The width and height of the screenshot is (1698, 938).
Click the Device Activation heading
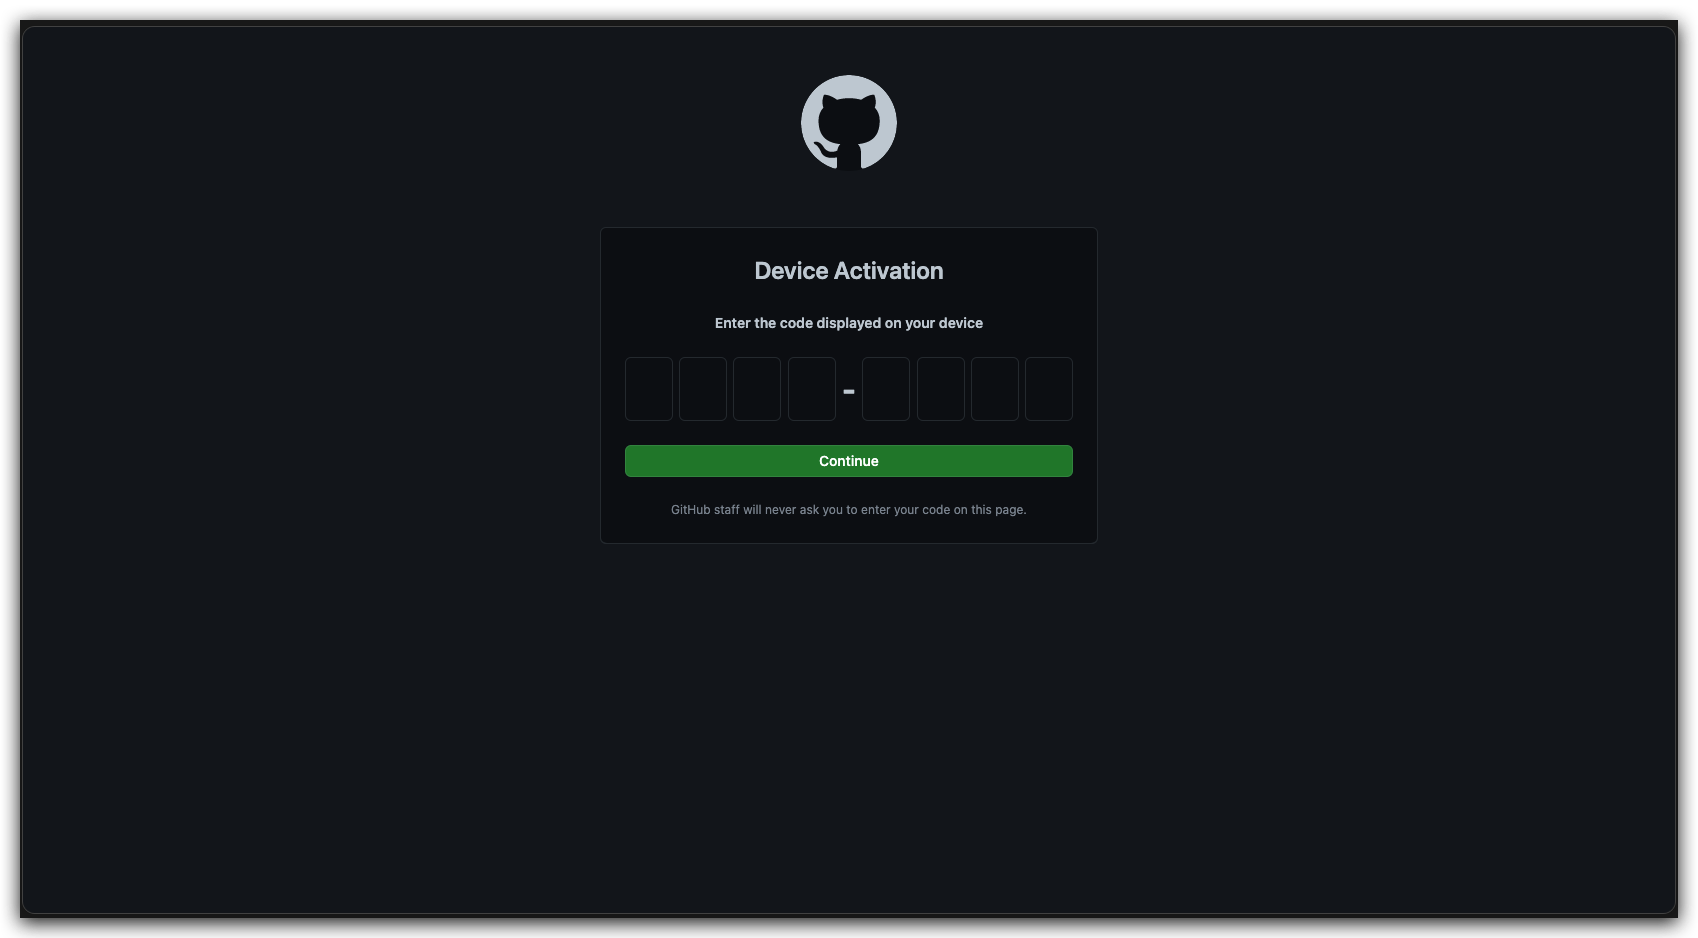[849, 271]
